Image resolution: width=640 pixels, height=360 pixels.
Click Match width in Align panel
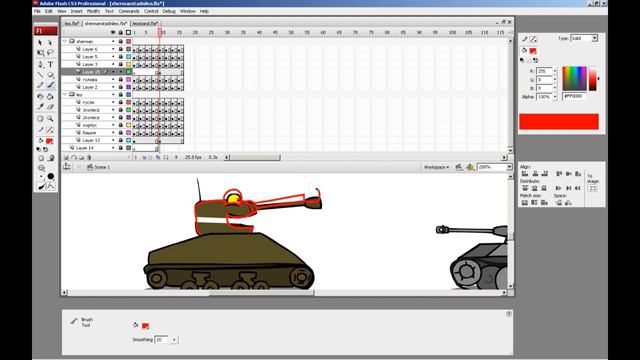tap(525, 202)
